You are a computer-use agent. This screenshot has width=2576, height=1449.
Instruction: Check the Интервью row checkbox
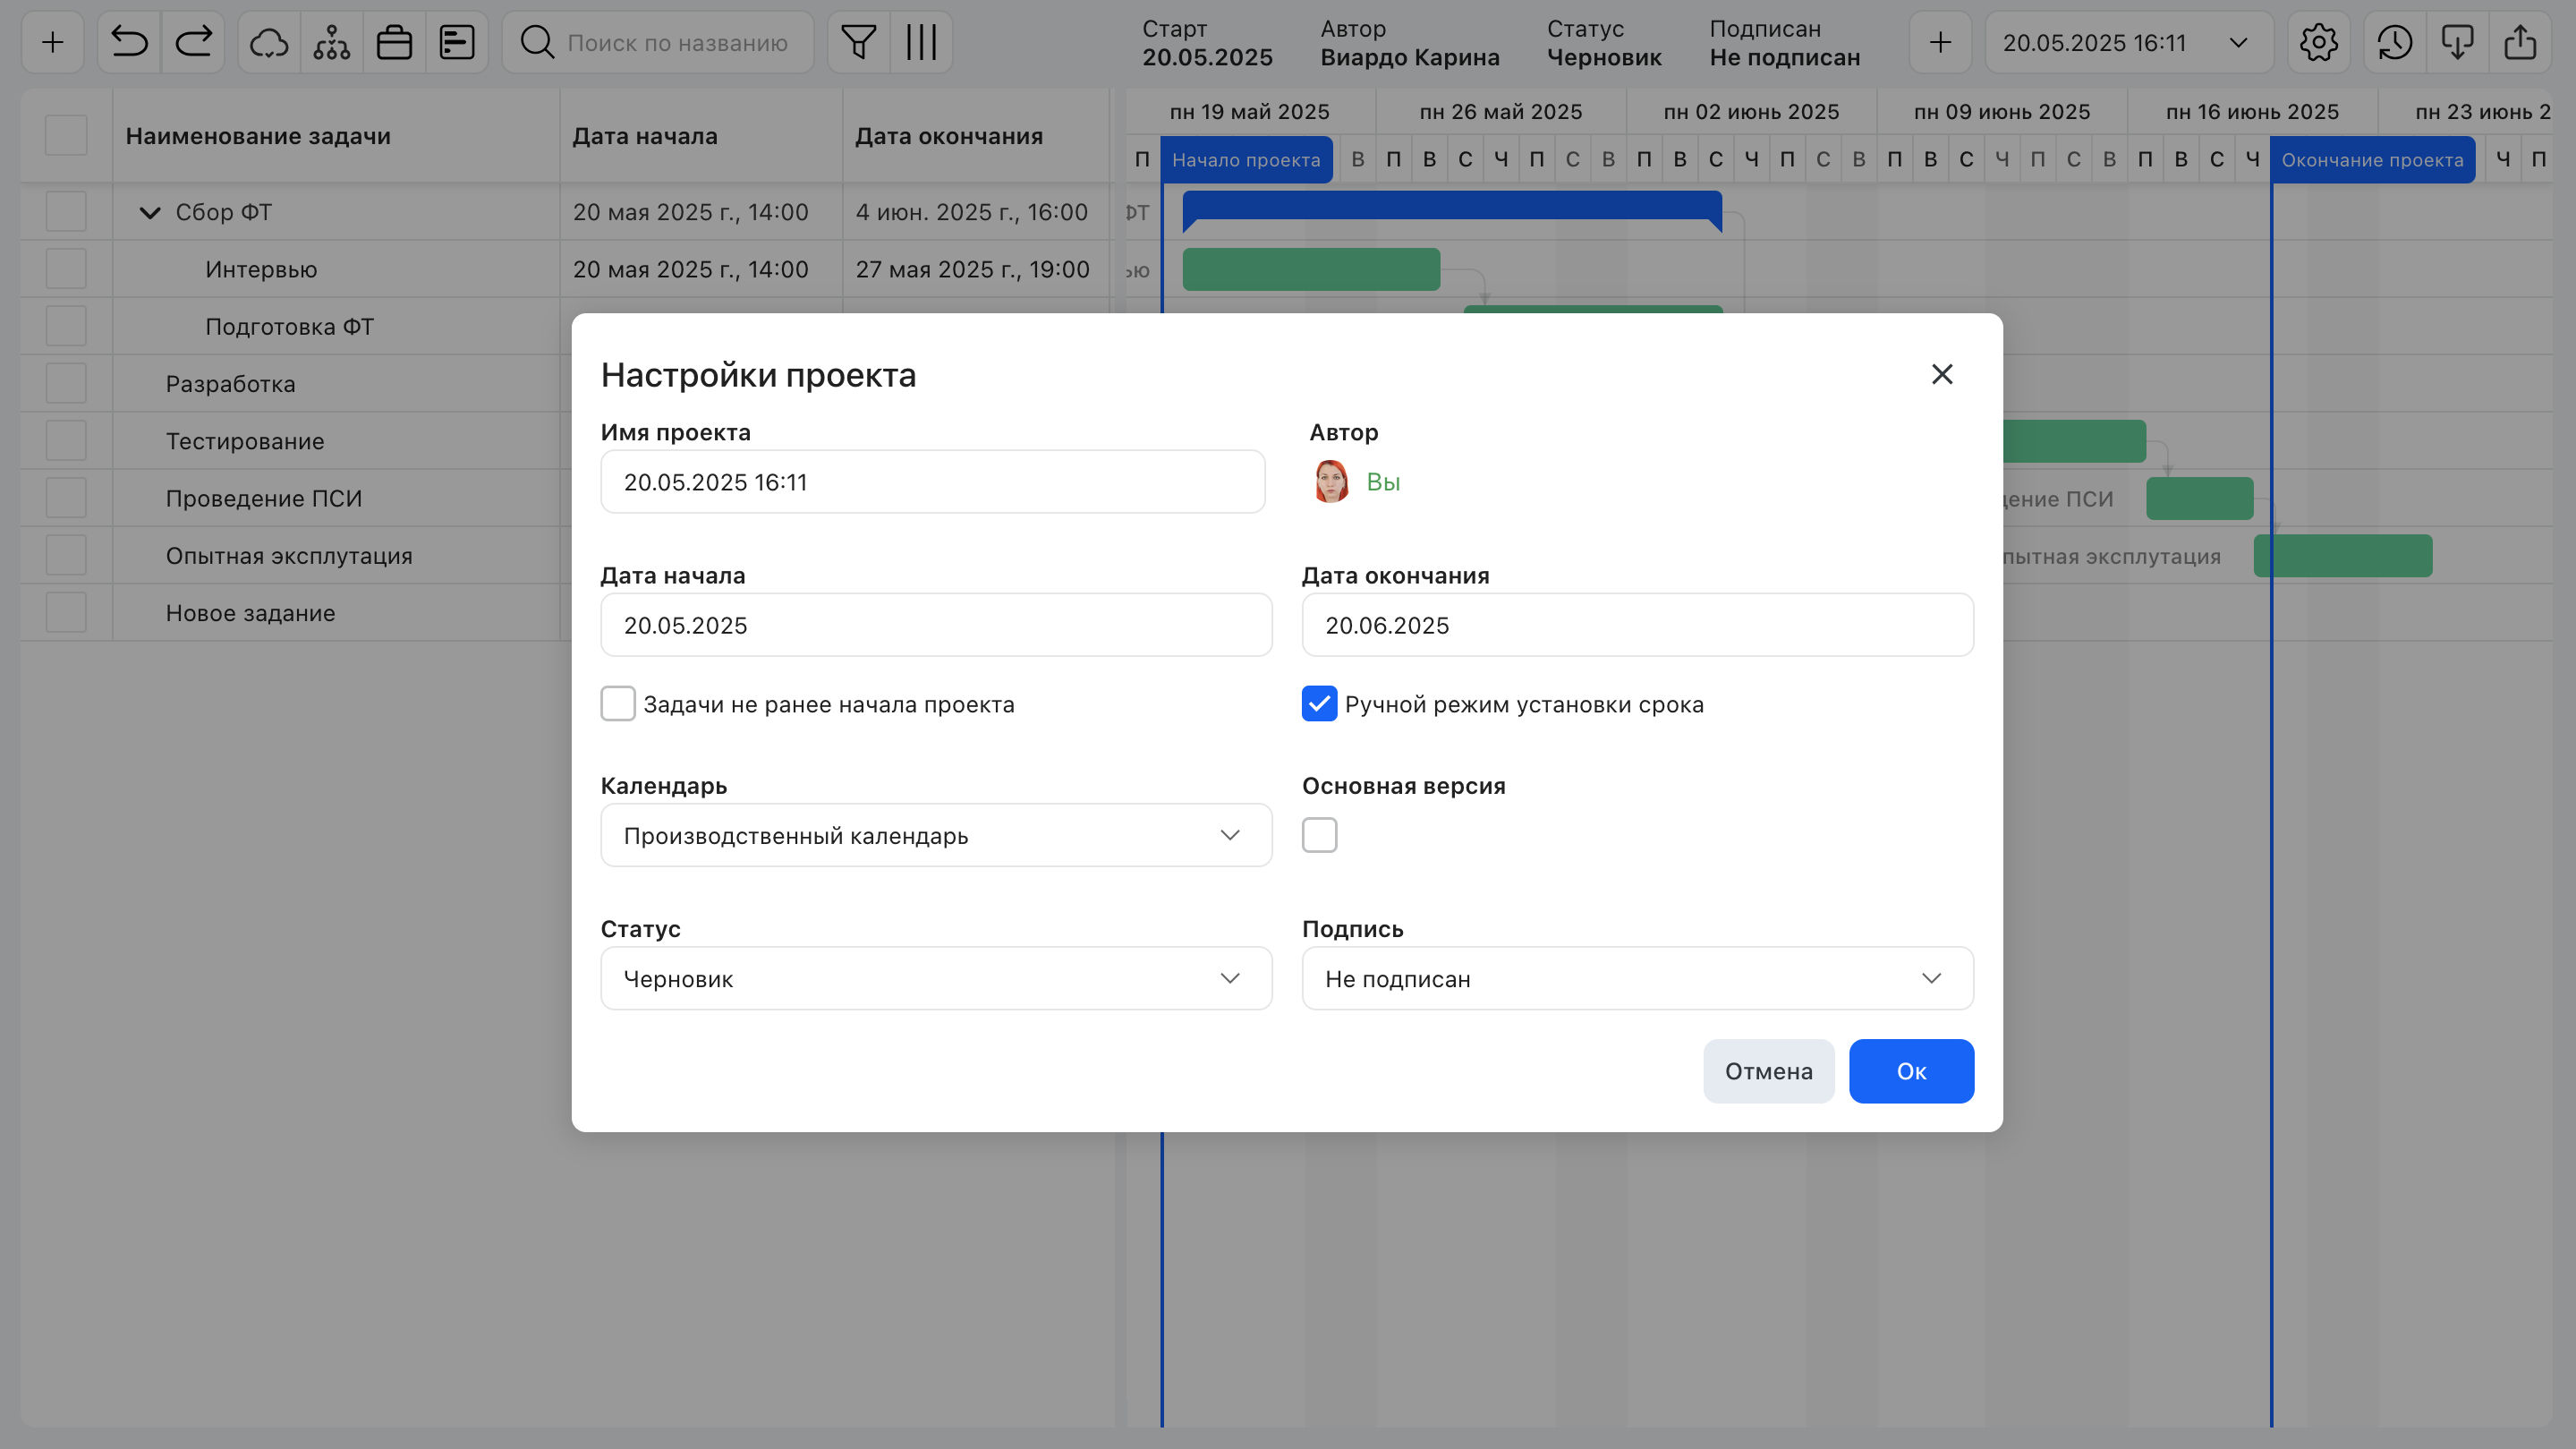pyautogui.click(x=66, y=269)
